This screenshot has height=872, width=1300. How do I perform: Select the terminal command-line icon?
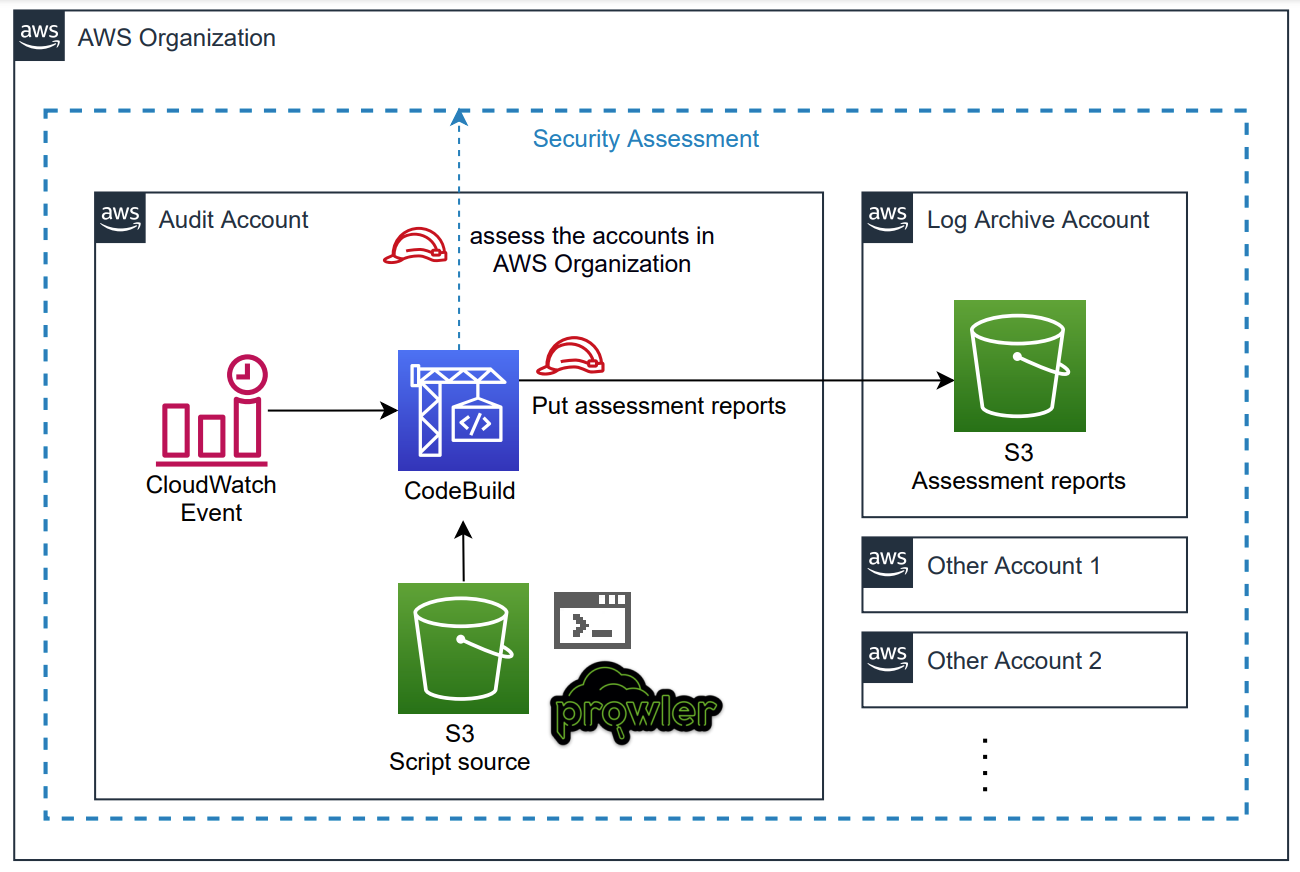(x=593, y=621)
